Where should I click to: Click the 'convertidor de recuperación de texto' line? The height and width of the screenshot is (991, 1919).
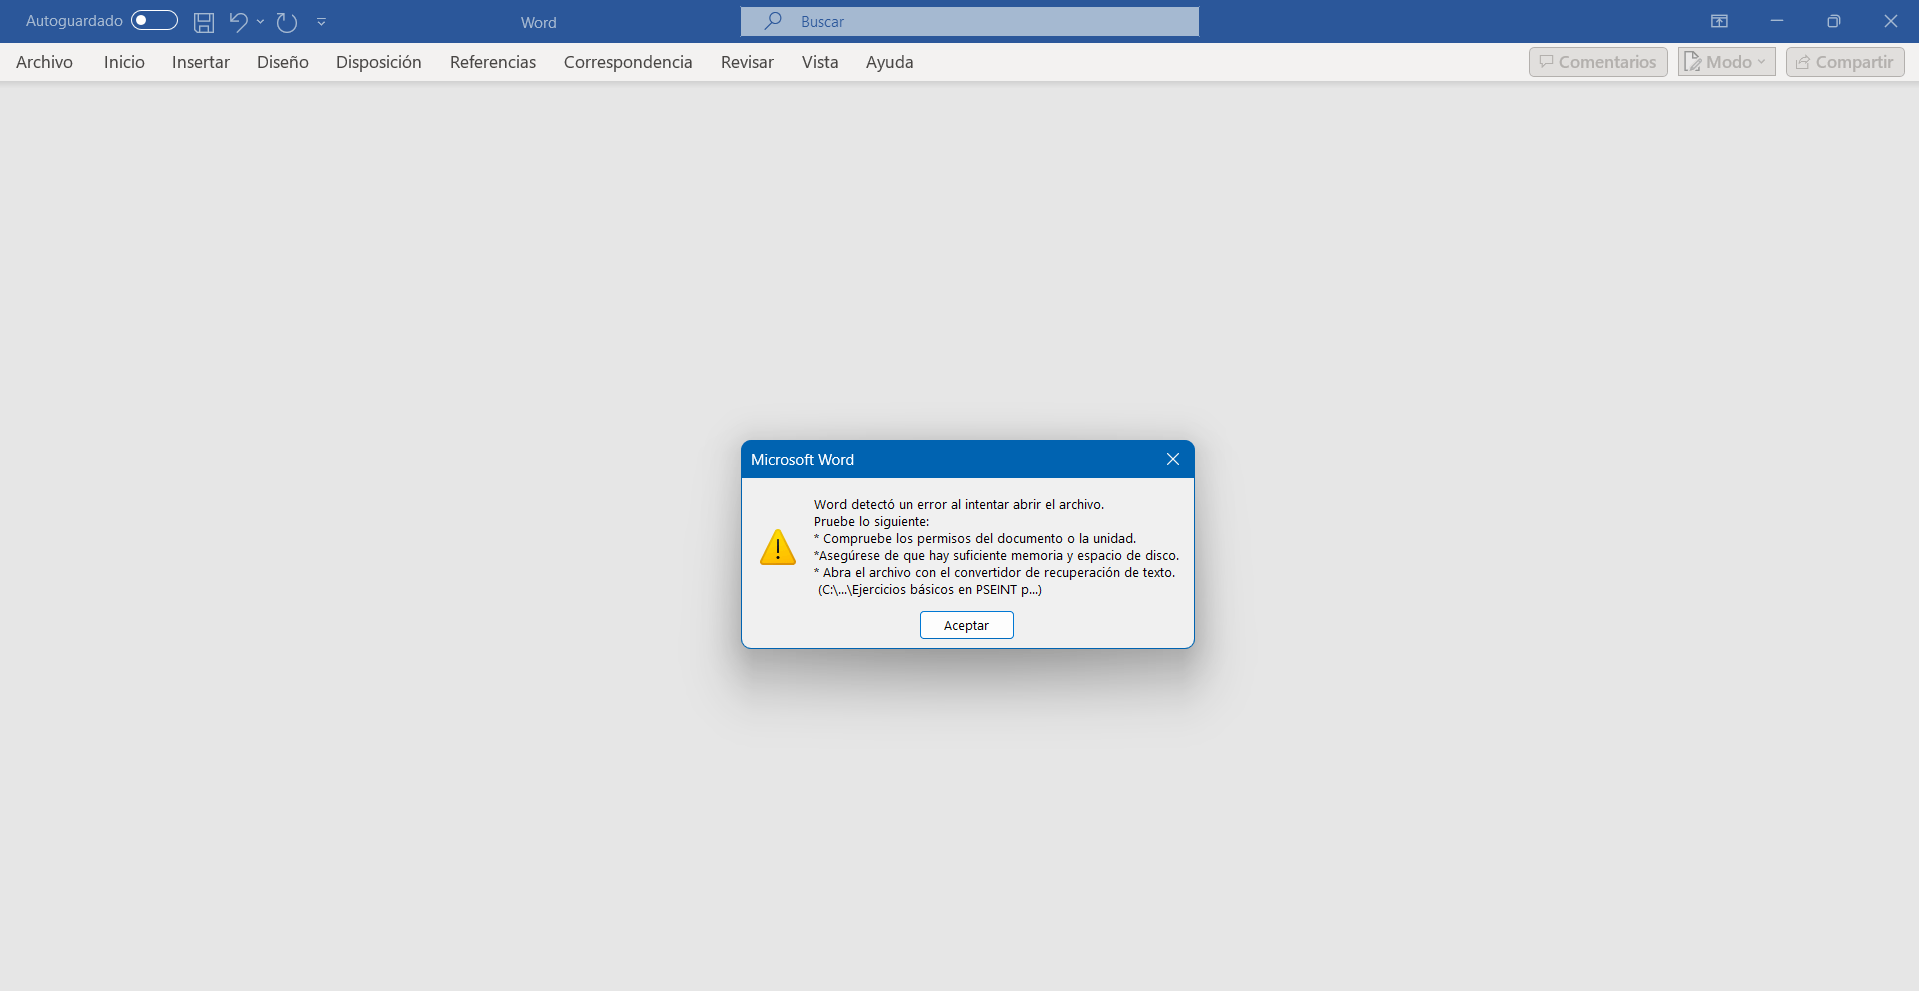995,573
